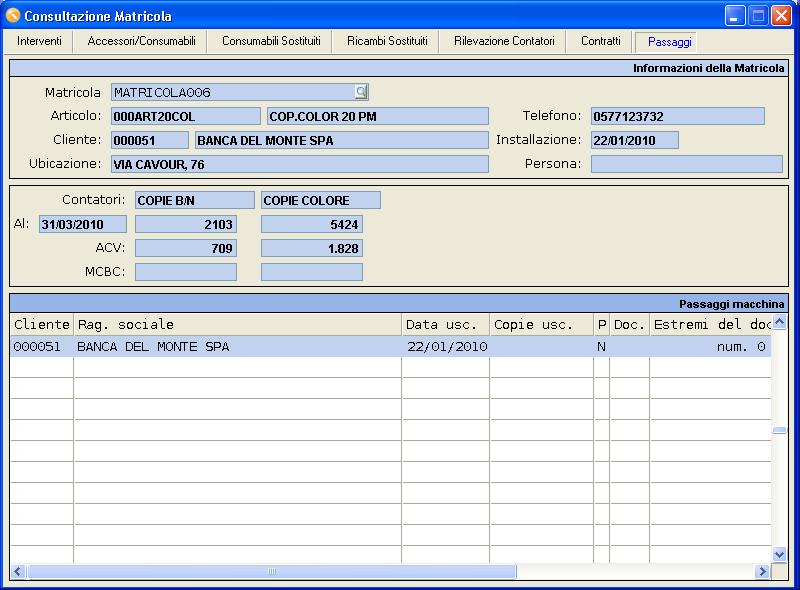Click the horizontal scrollbar thumb
Image resolution: width=800 pixels, height=590 pixels.
[271, 572]
